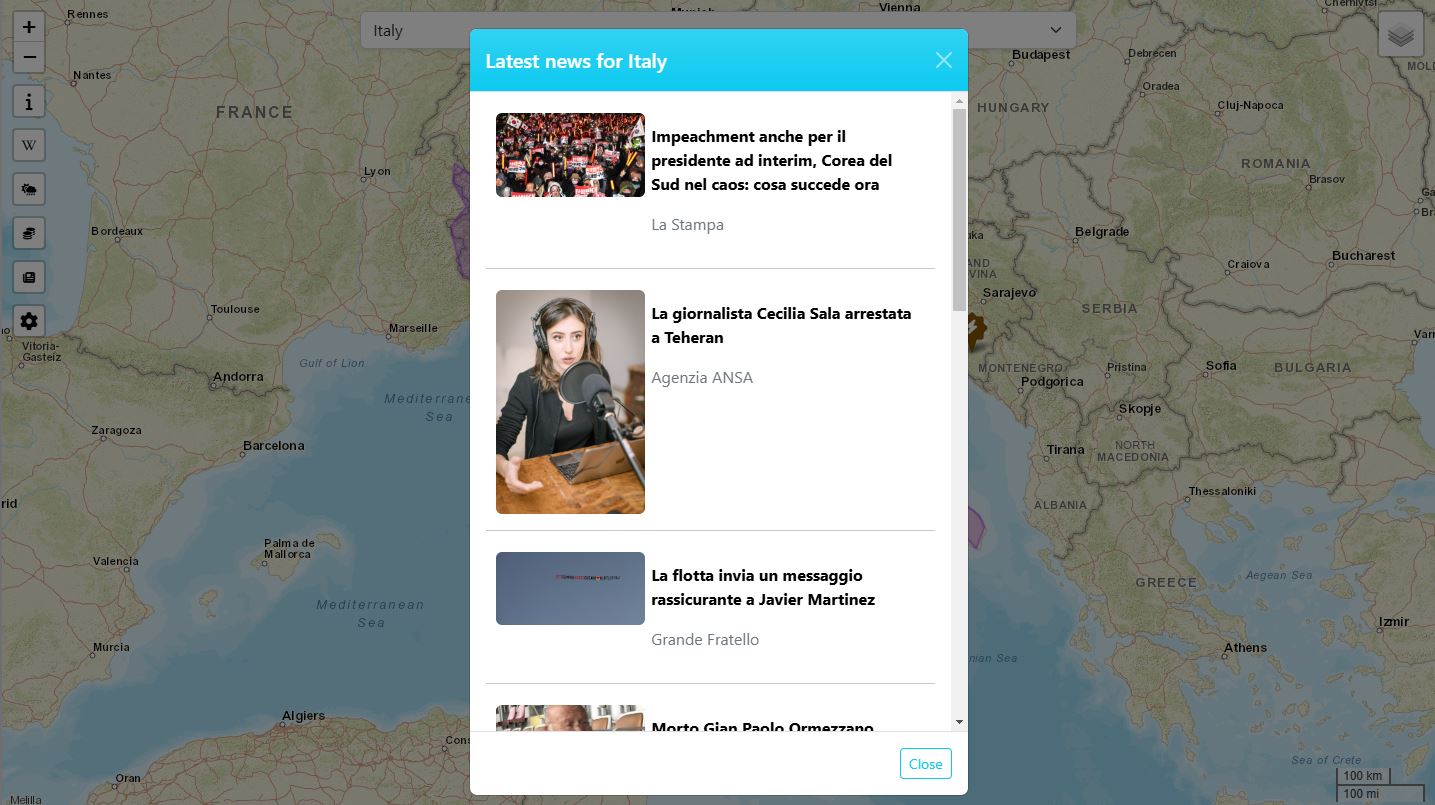Image resolution: width=1435 pixels, height=805 pixels.
Task: Click the Belgrade label on the map
Action: [x=1102, y=232]
